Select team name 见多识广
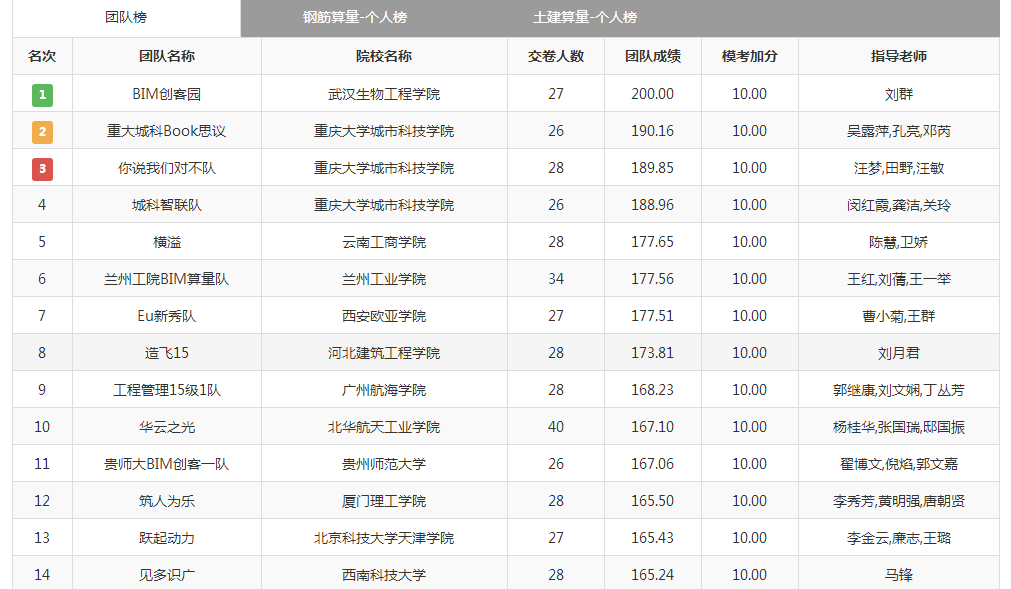The image size is (1011, 589). tap(167, 575)
